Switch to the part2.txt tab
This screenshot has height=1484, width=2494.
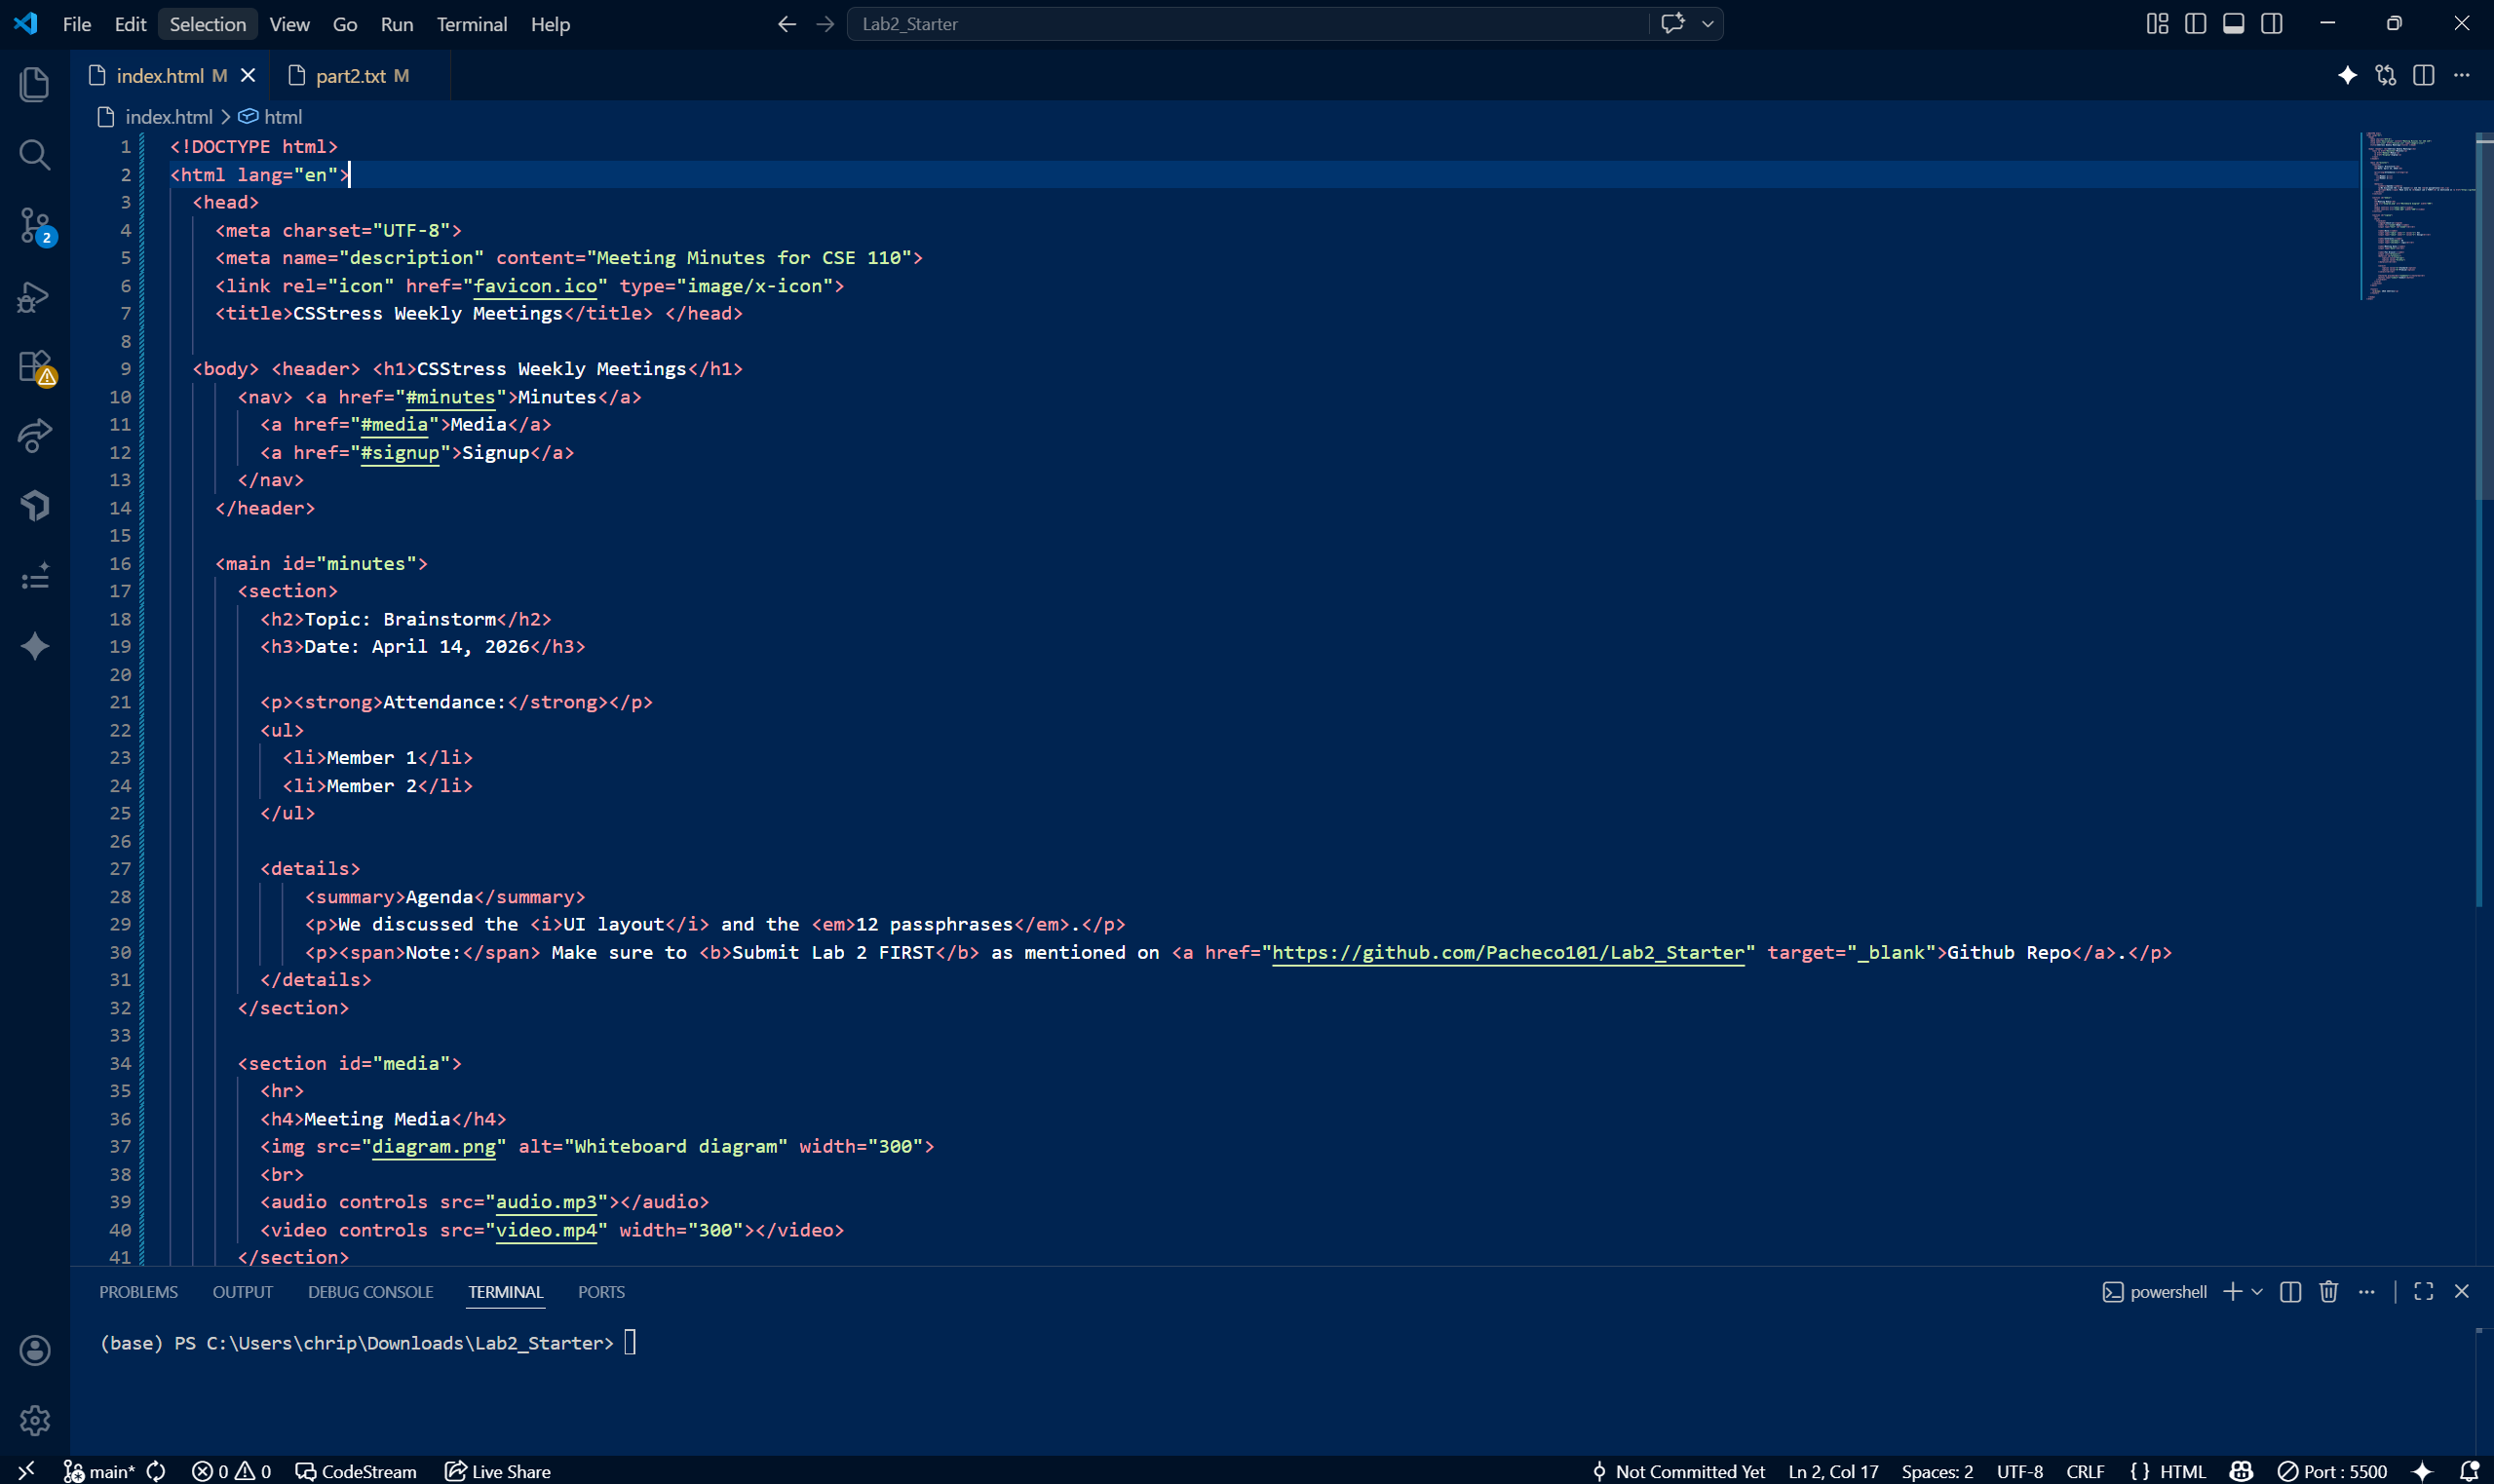(x=350, y=76)
